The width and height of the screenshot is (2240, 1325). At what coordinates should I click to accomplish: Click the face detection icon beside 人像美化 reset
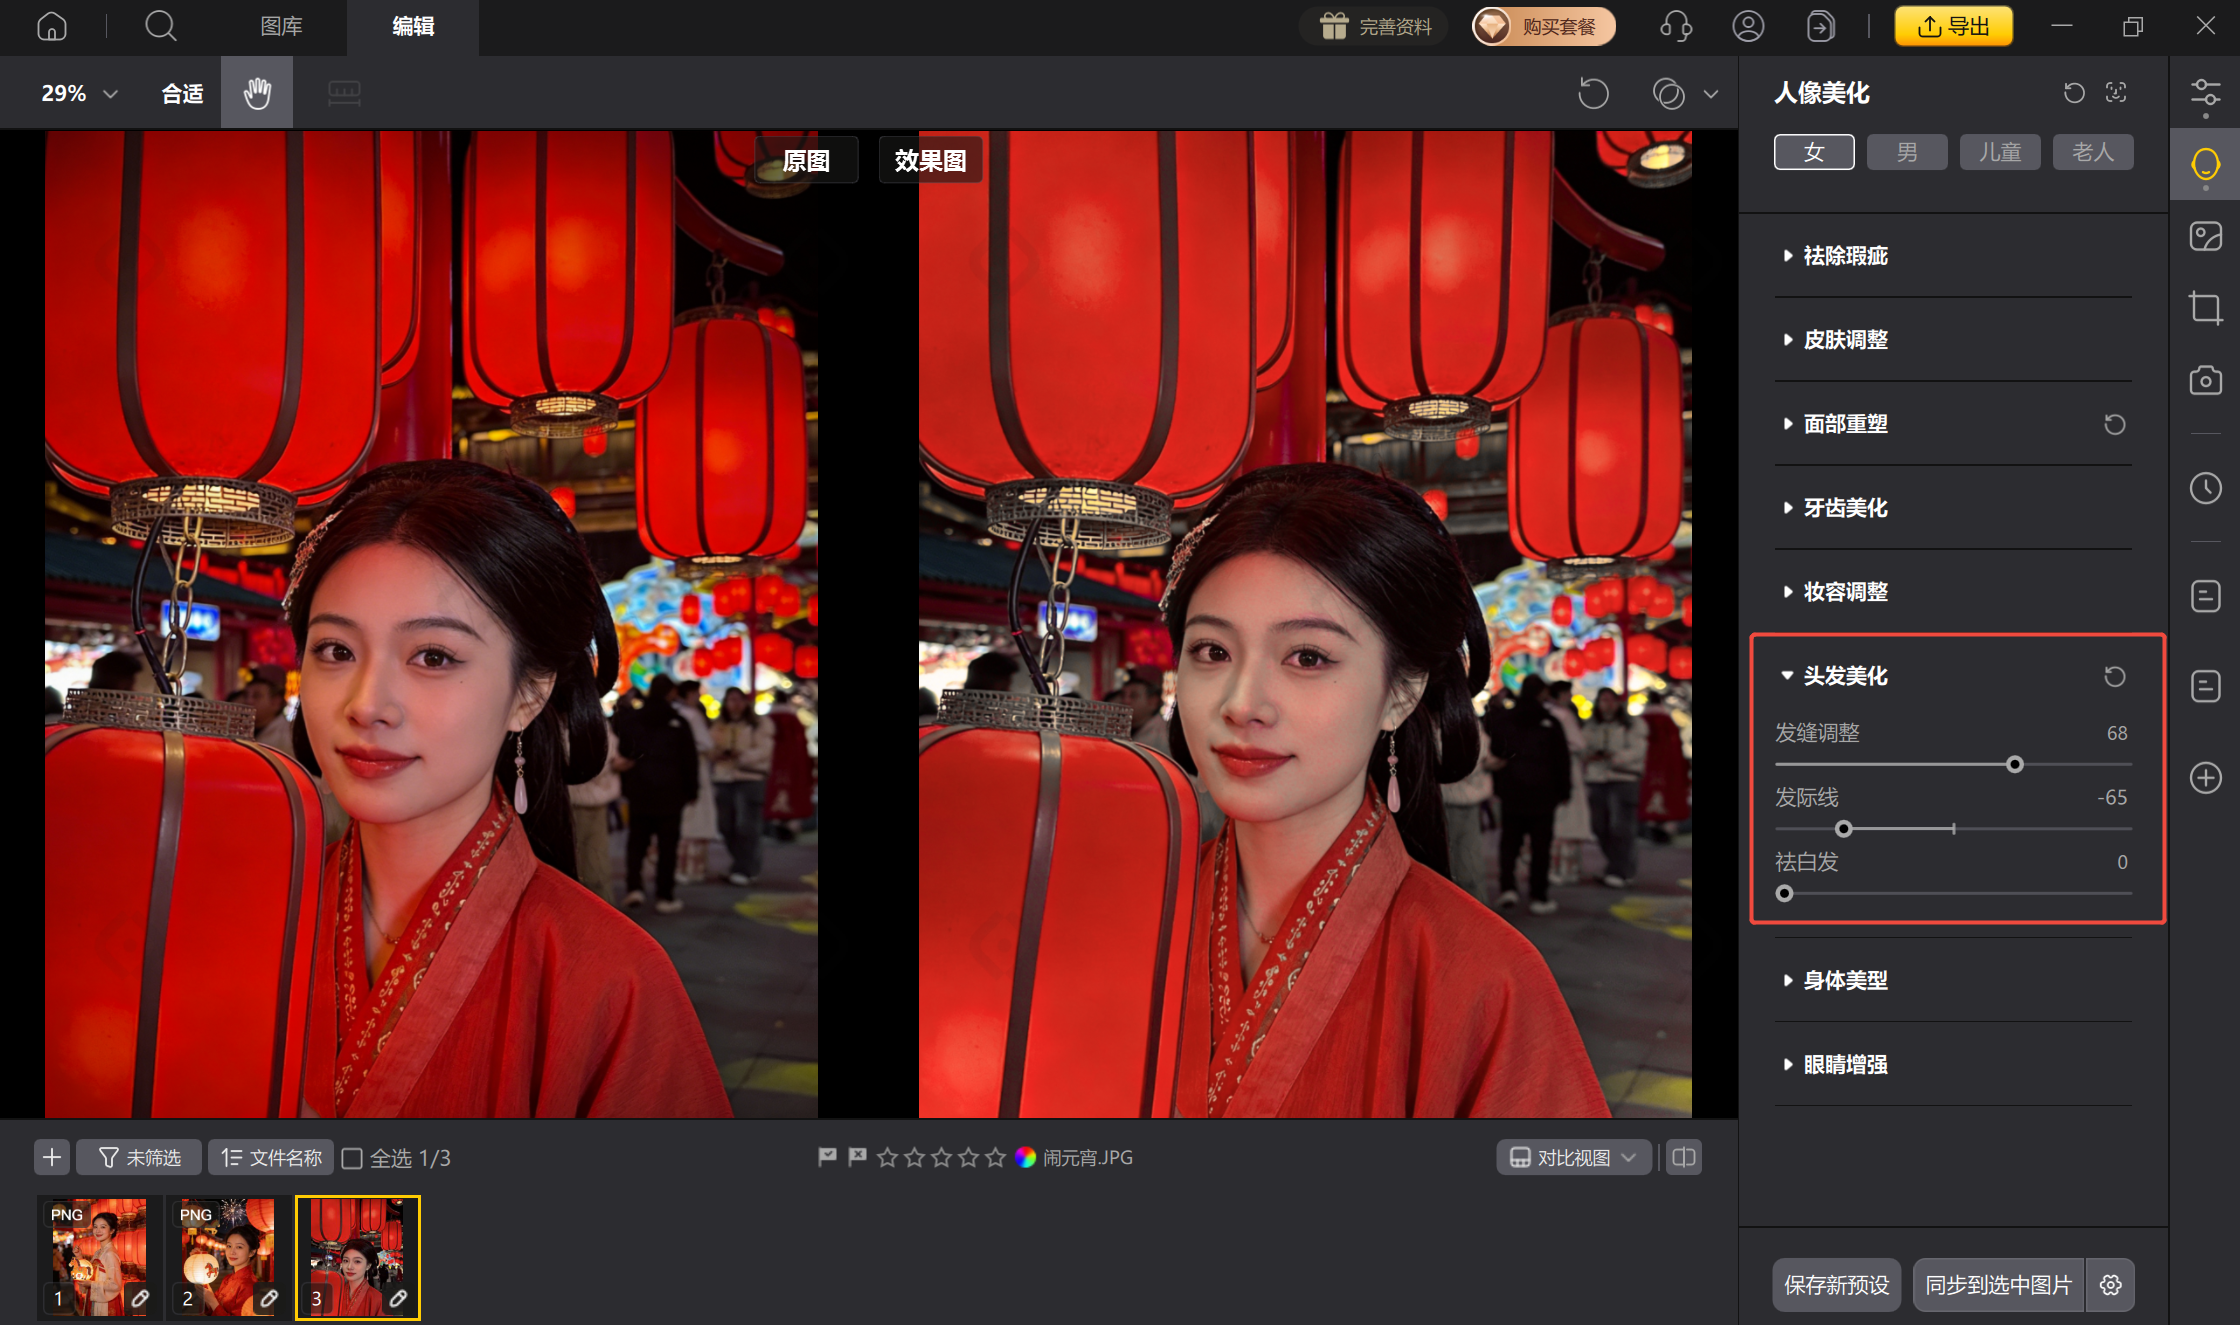[x=2117, y=92]
